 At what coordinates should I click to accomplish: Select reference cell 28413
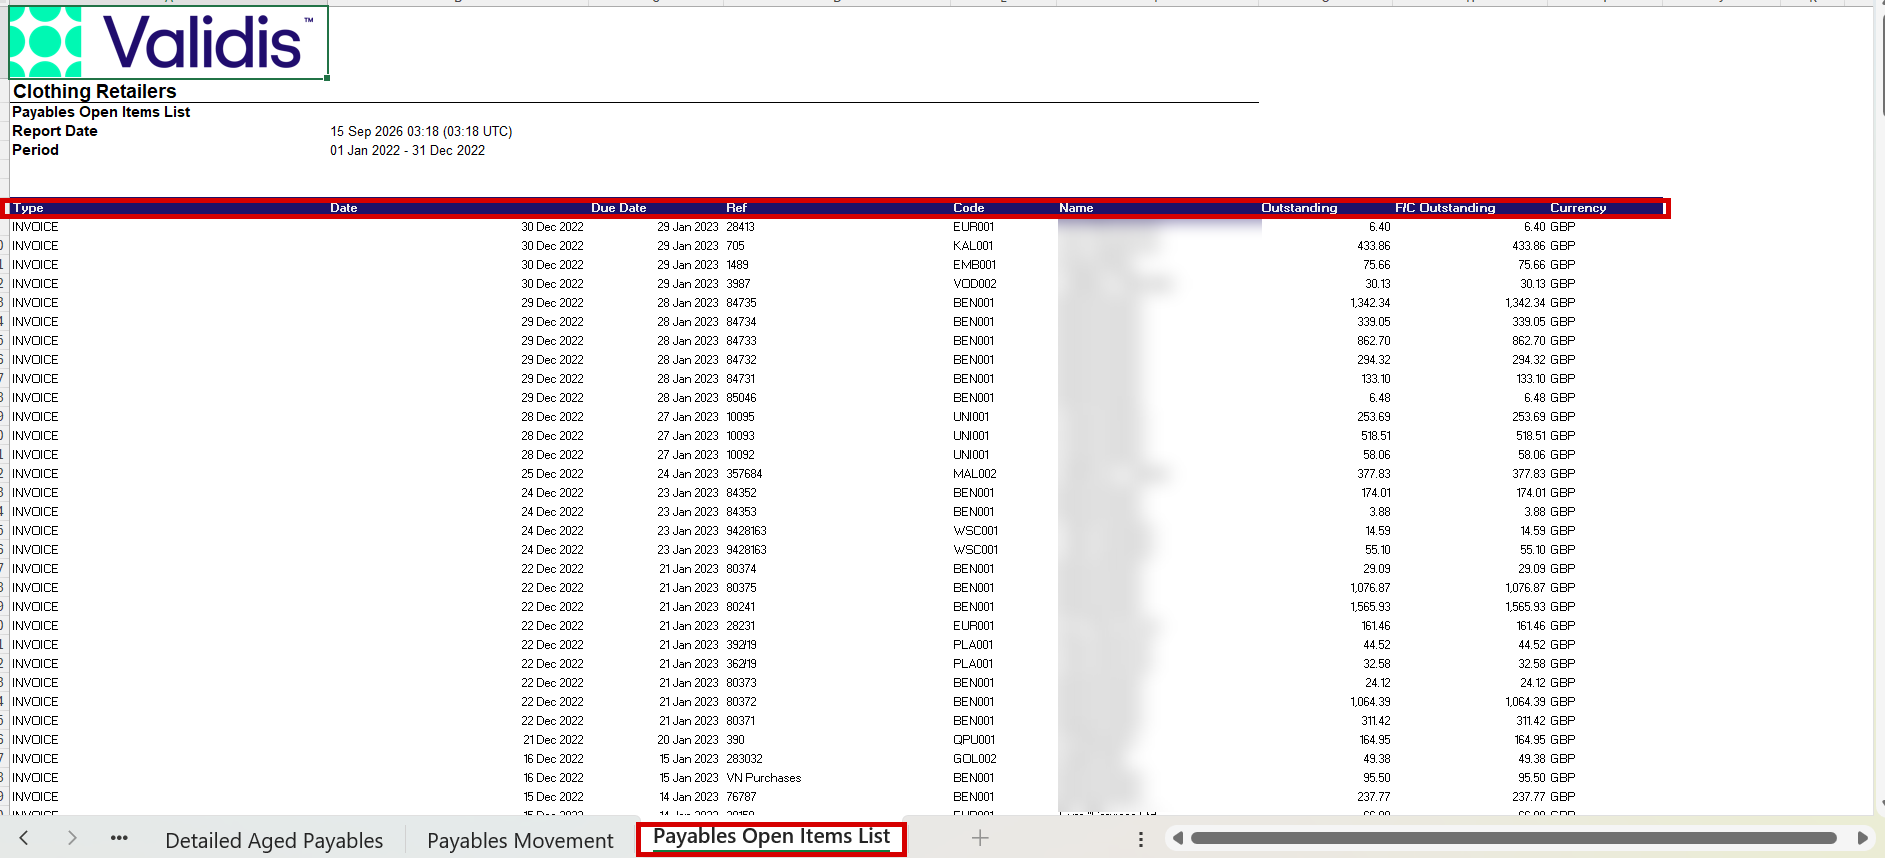[740, 227]
